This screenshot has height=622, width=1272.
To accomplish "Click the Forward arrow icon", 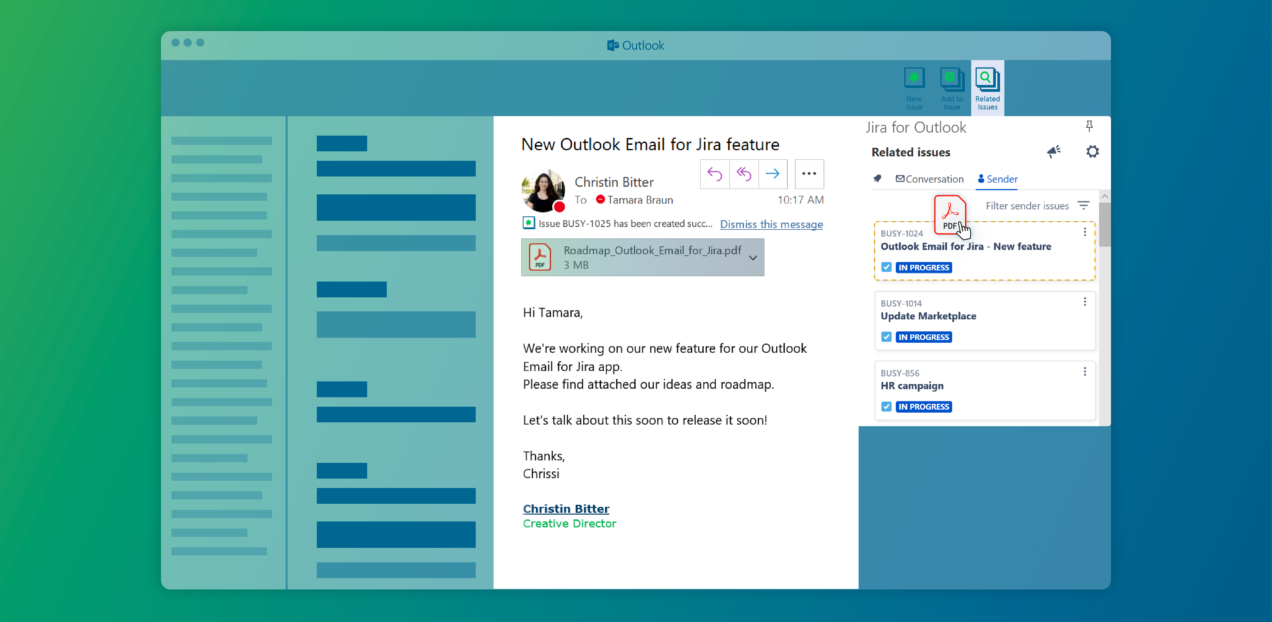I will 771,173.
